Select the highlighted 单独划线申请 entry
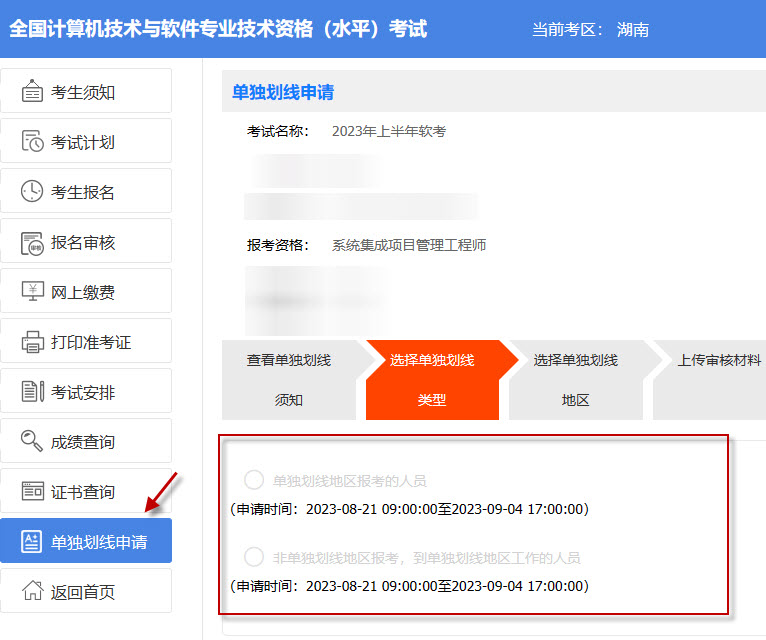 click(86, 541)
